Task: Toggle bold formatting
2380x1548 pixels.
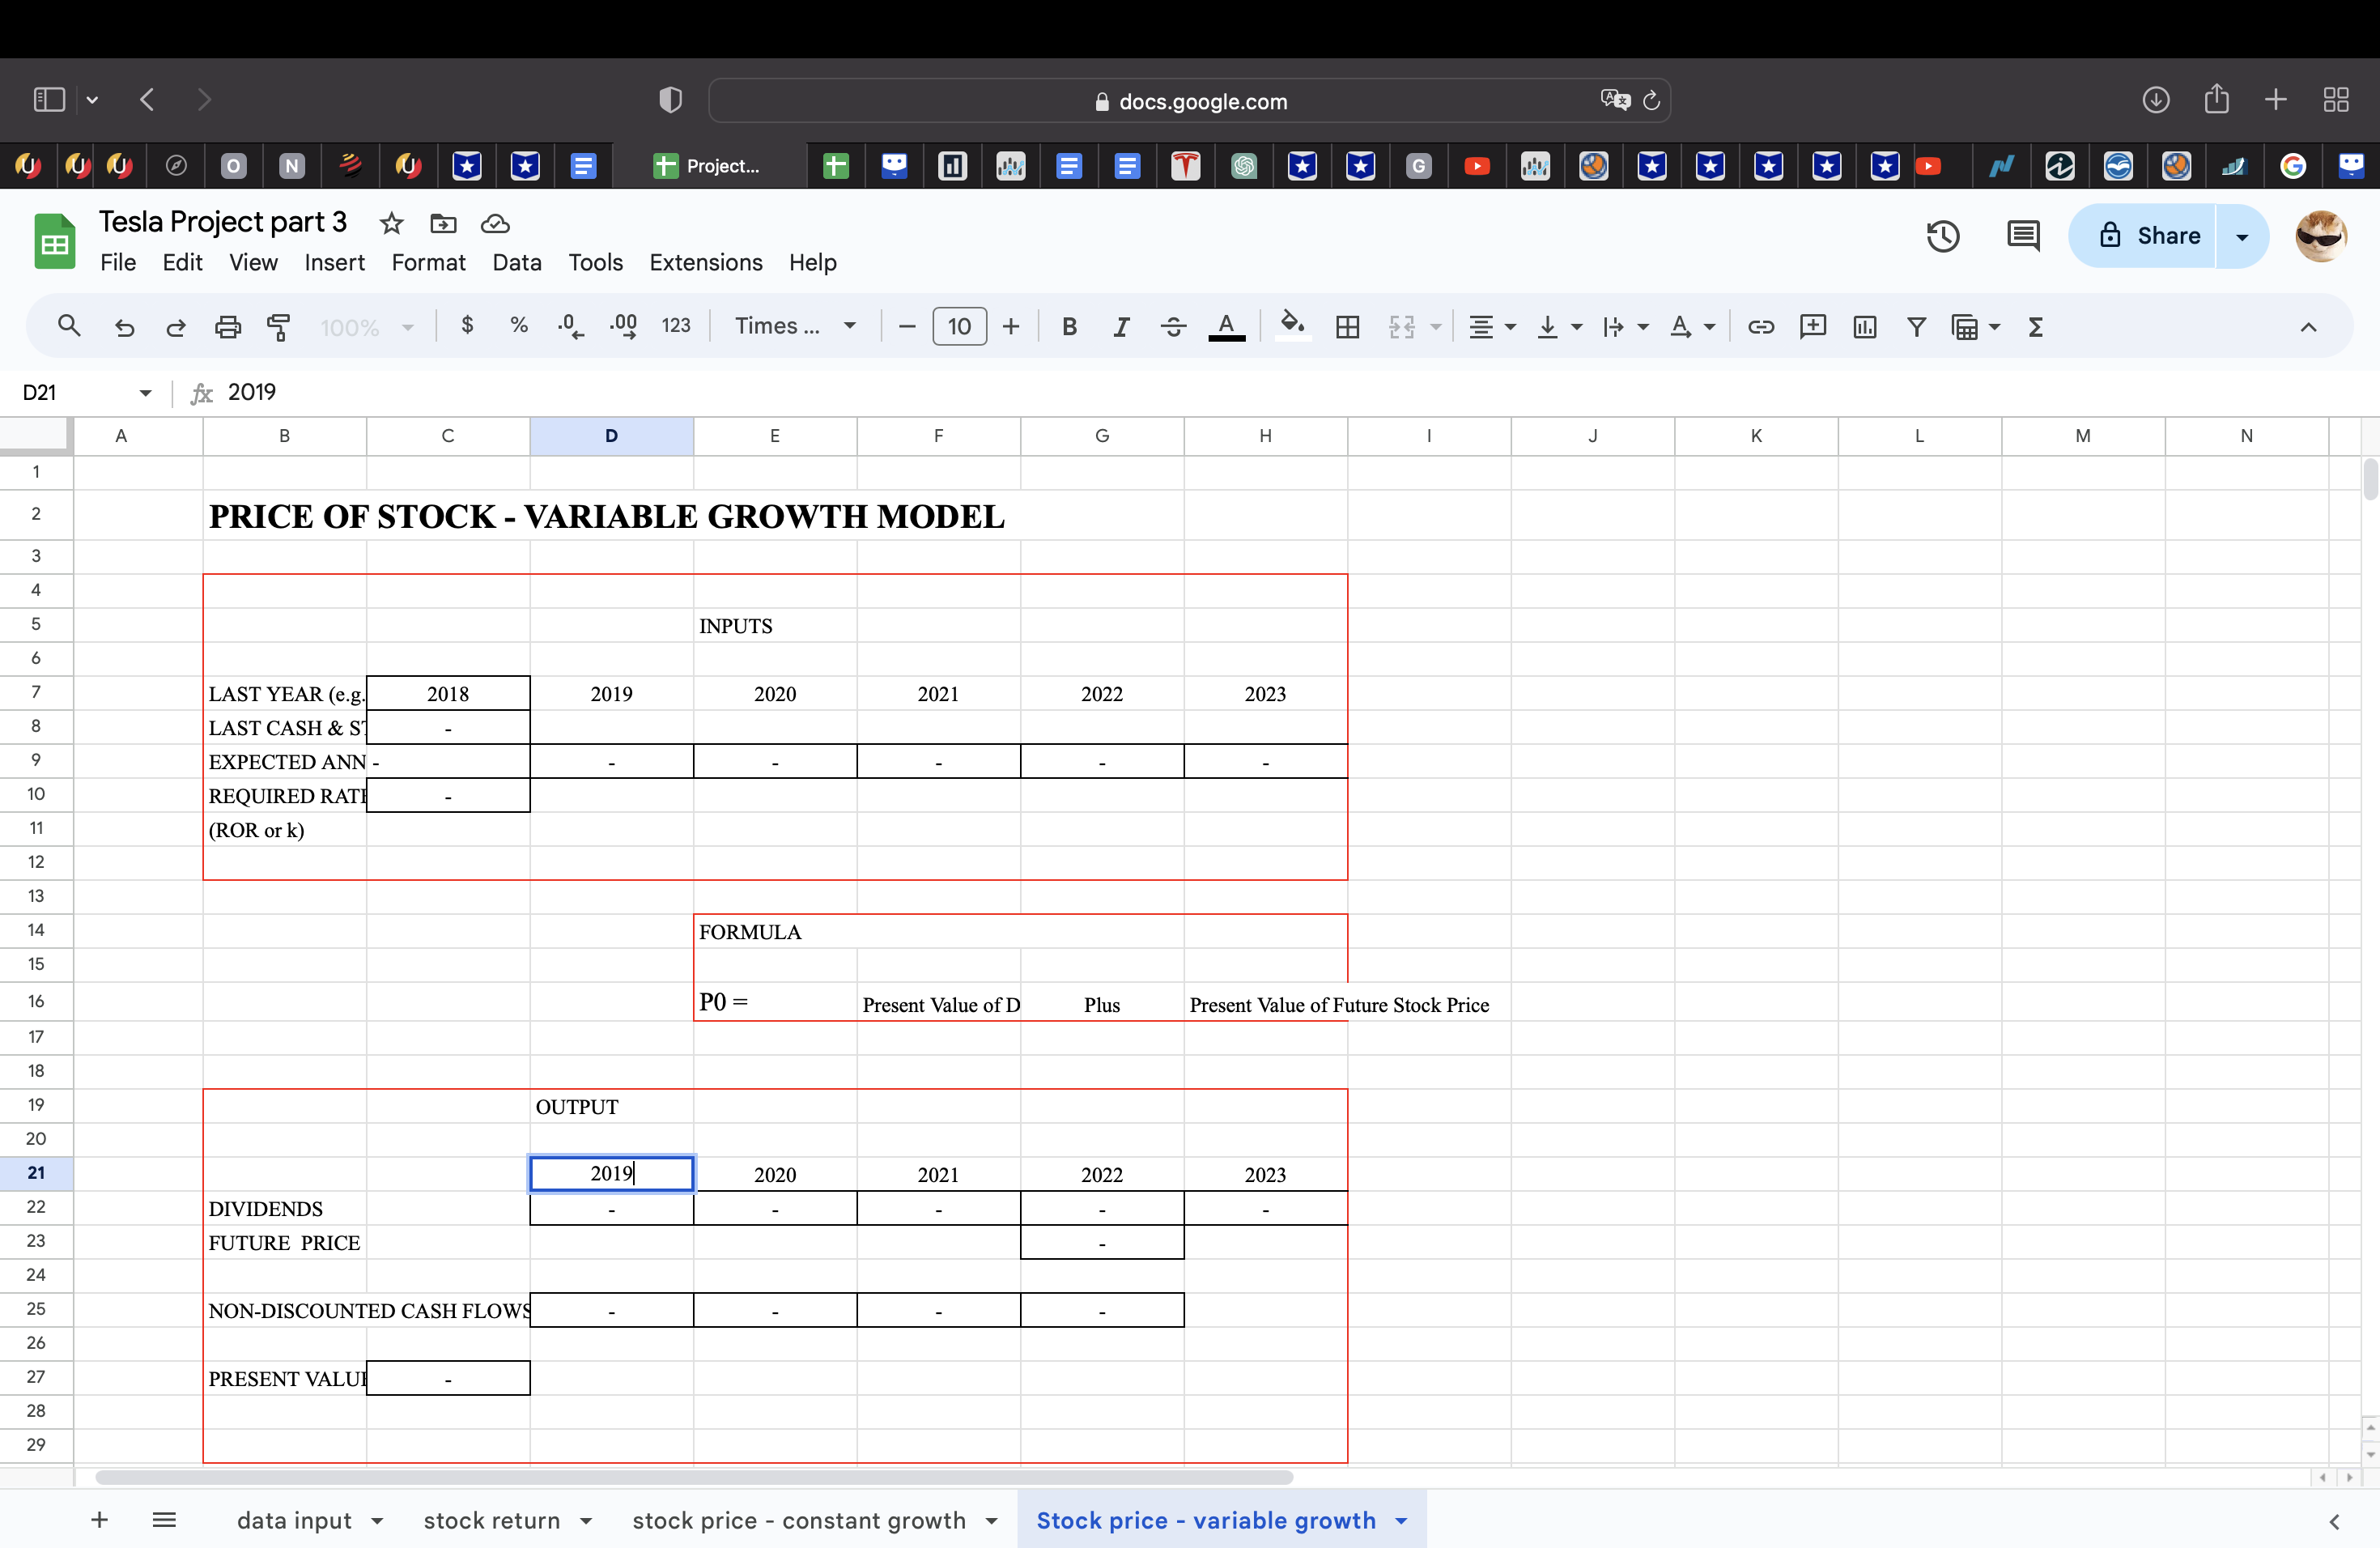Action: coord(1069,327)
